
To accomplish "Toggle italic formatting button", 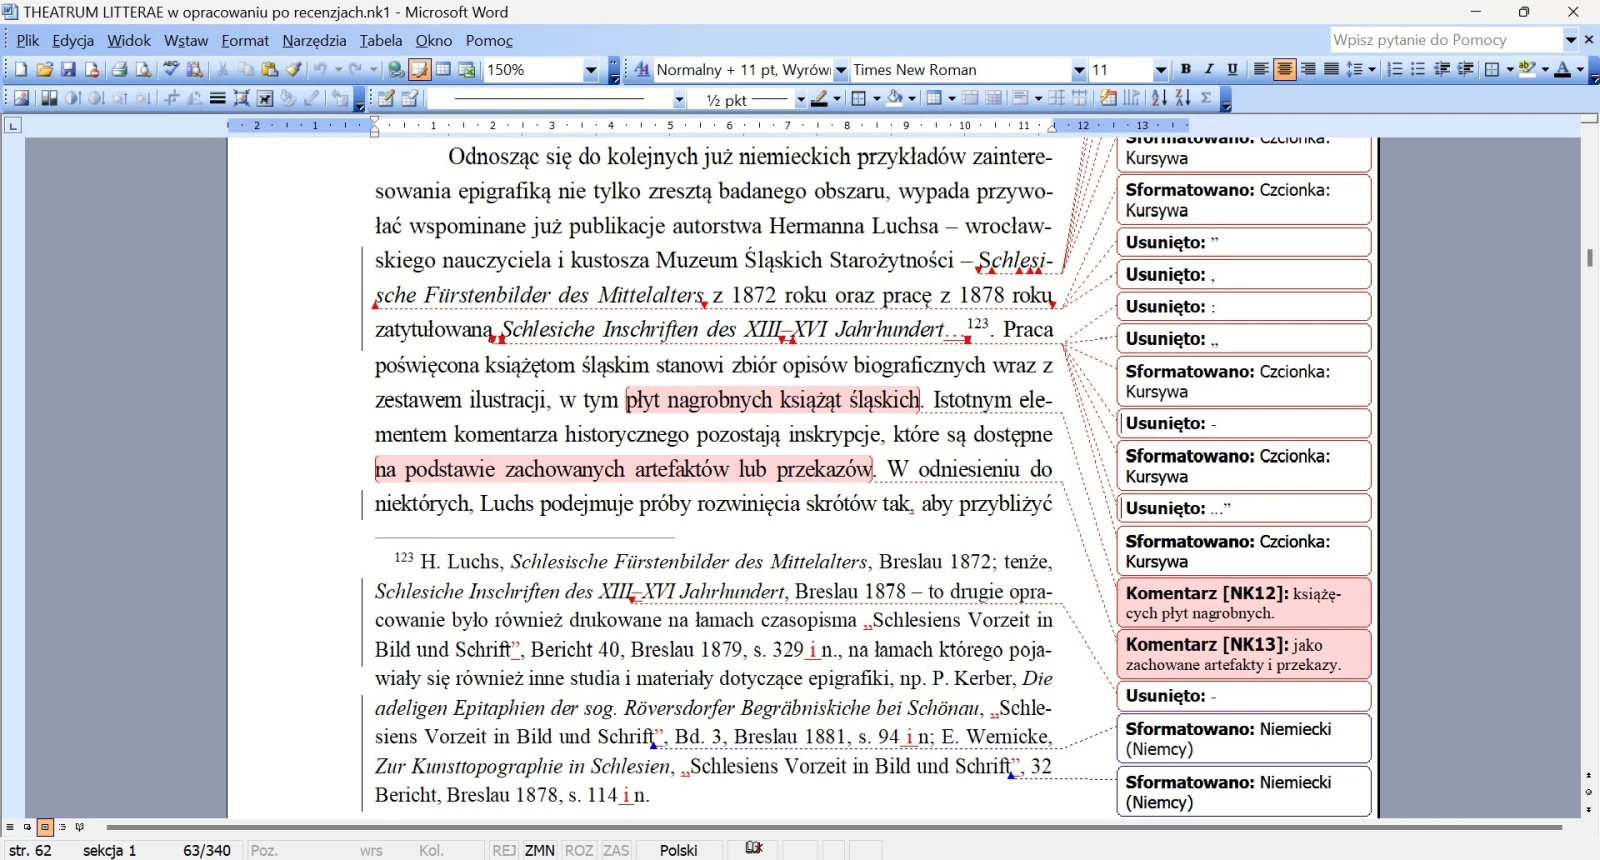I will [x=1209, y=70].
